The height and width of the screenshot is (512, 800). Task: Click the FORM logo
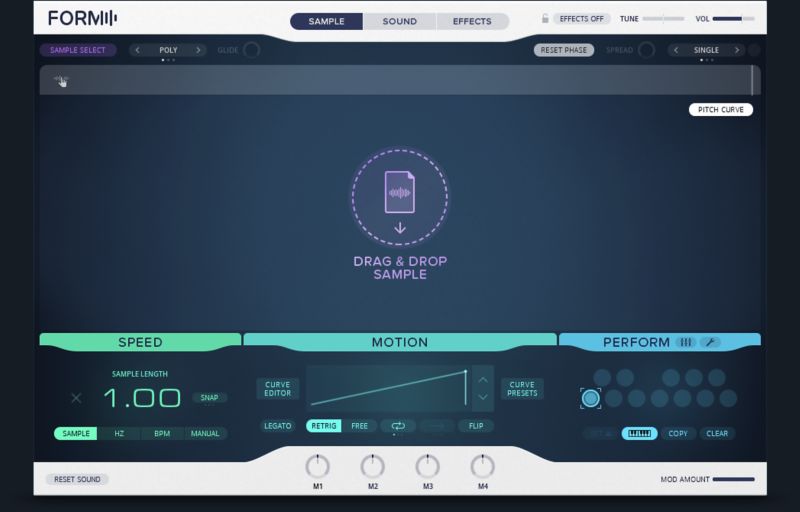coord(82,19)
